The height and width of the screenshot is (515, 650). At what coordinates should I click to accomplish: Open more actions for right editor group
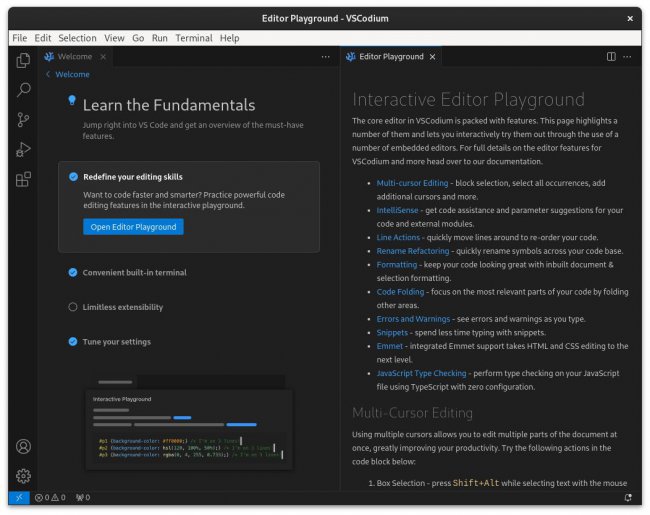click(627, 57)
